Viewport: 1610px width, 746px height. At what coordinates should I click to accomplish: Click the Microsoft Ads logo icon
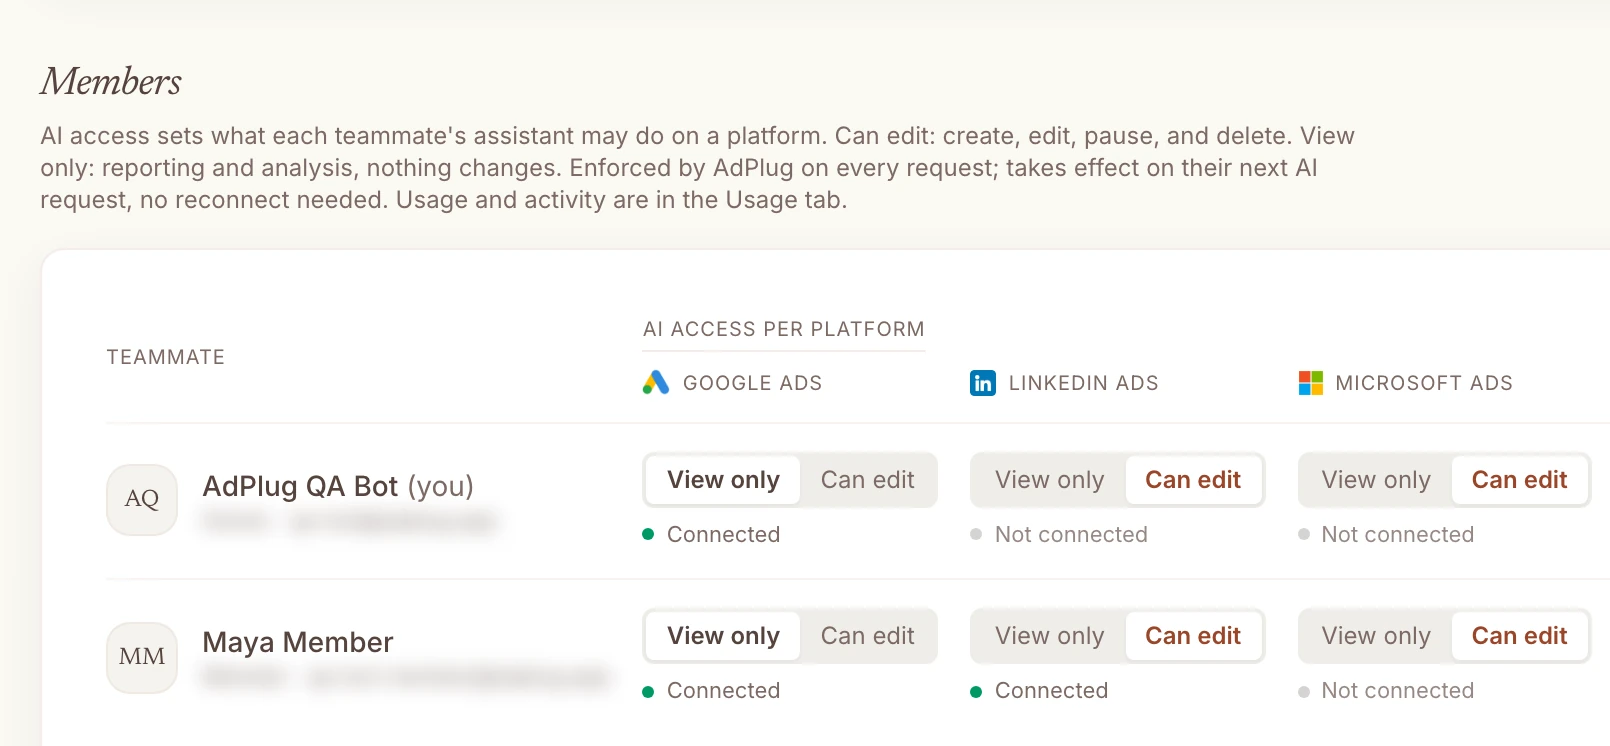click(1310, 383)
